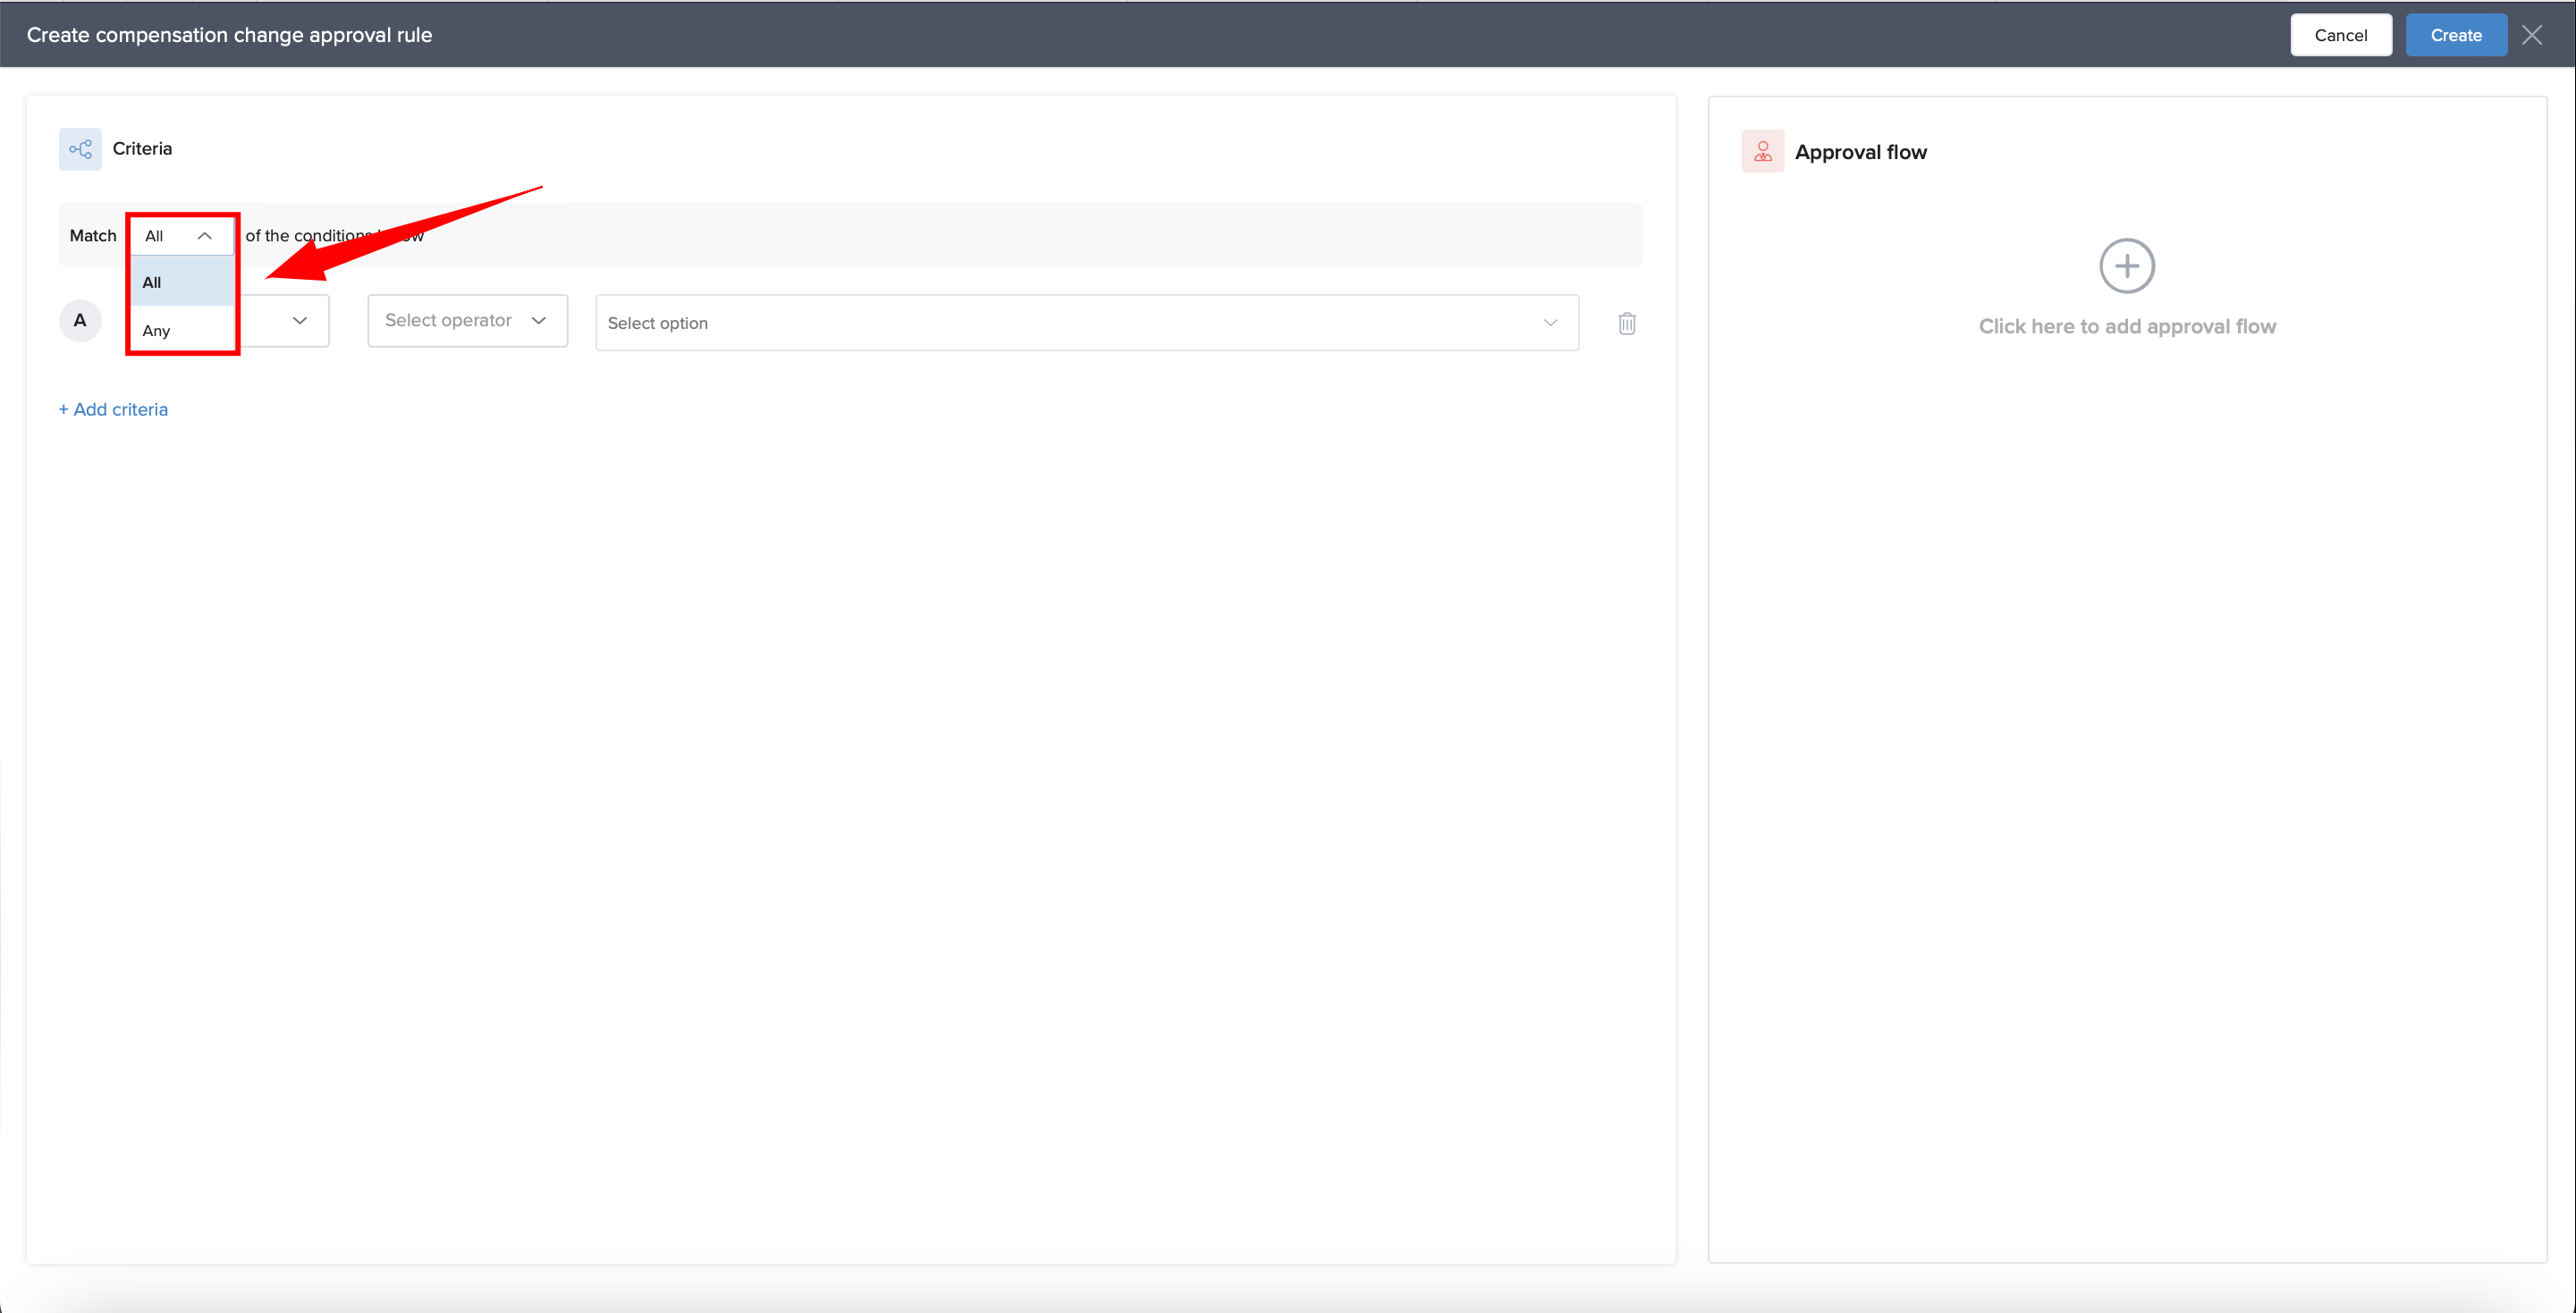Click the Cancel button
This screenshot has width=2576, height=1313.
2340,35
